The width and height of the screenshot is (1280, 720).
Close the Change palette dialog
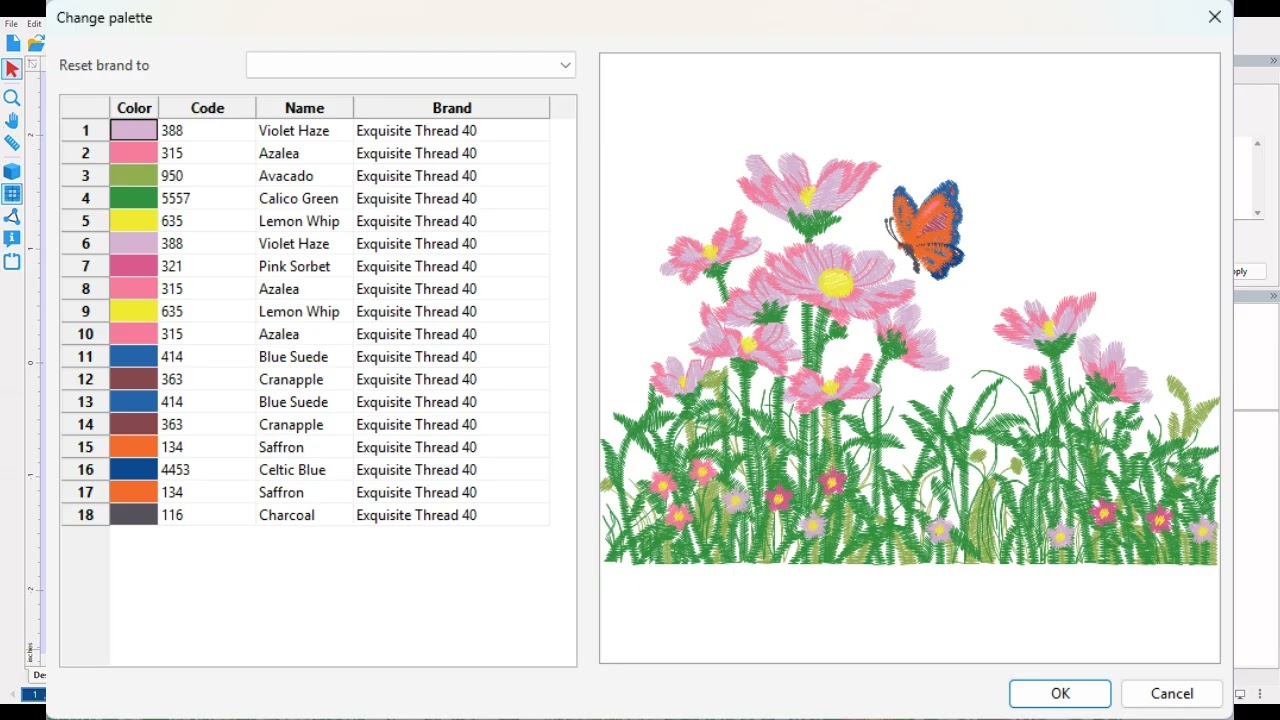tap(1214, 17)
